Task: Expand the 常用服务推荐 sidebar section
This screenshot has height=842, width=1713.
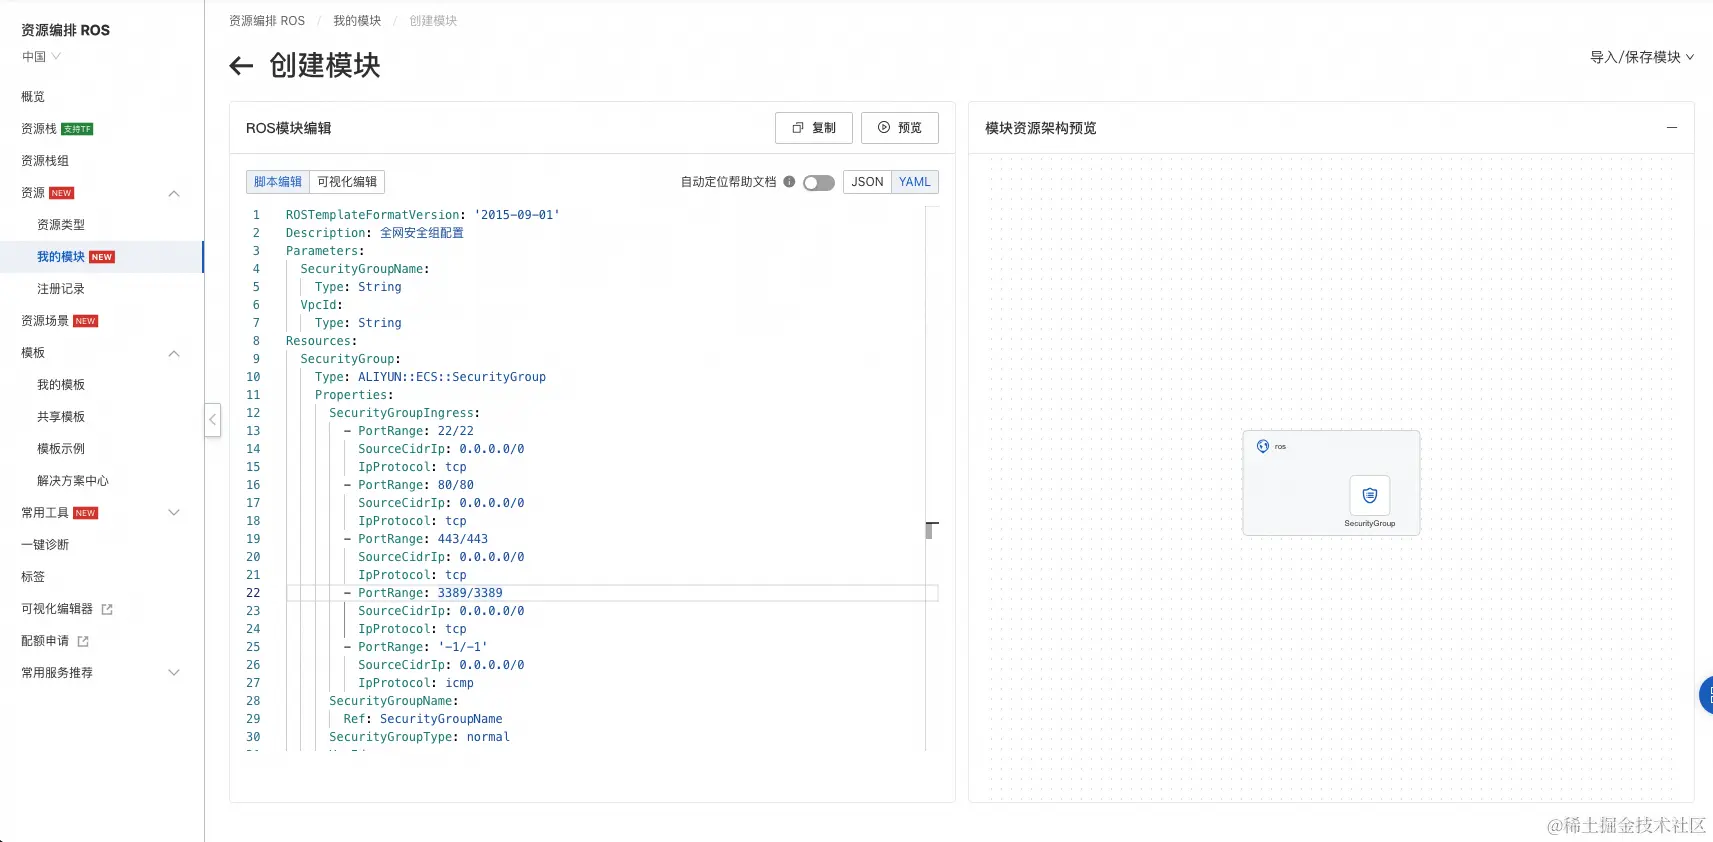Action: tap(174, 673)
